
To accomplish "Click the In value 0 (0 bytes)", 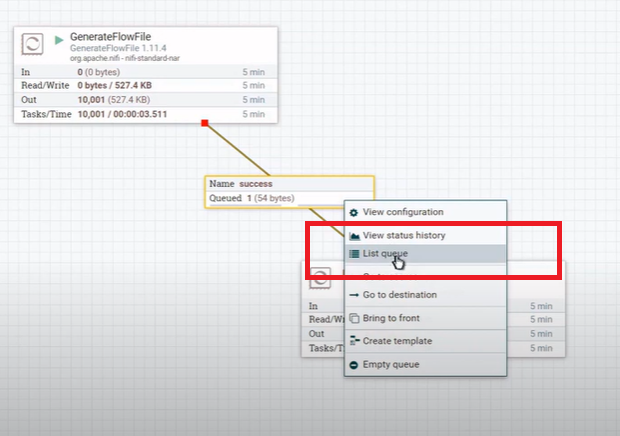I will click(x=98, y=72).
